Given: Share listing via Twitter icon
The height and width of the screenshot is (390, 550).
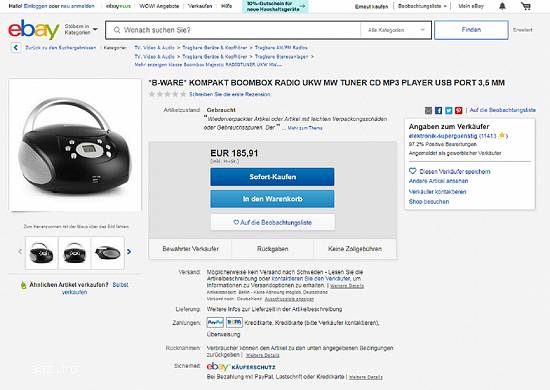Looking at the screenshot, I should (449, 110).
